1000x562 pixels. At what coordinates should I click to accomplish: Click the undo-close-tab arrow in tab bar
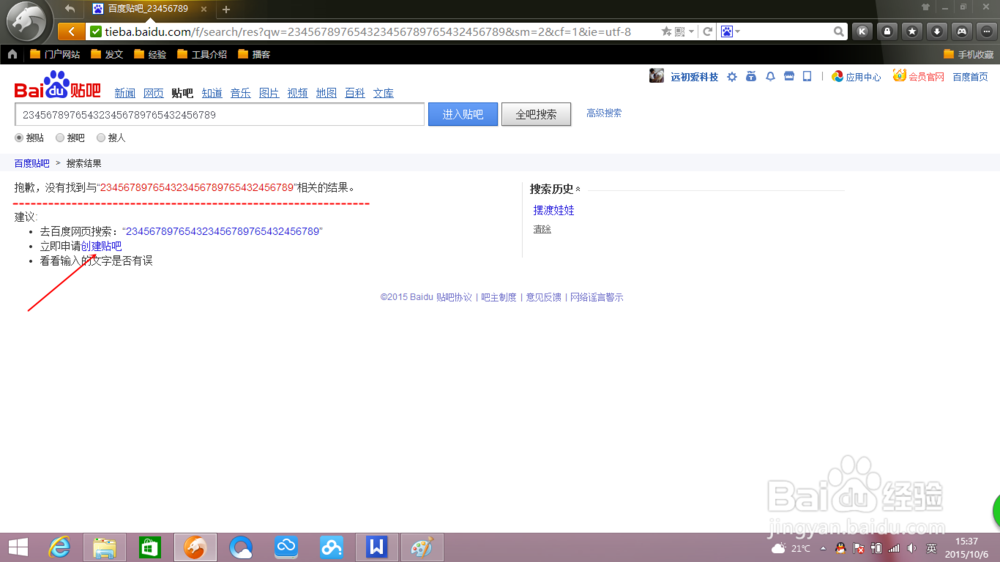[70, 9]
